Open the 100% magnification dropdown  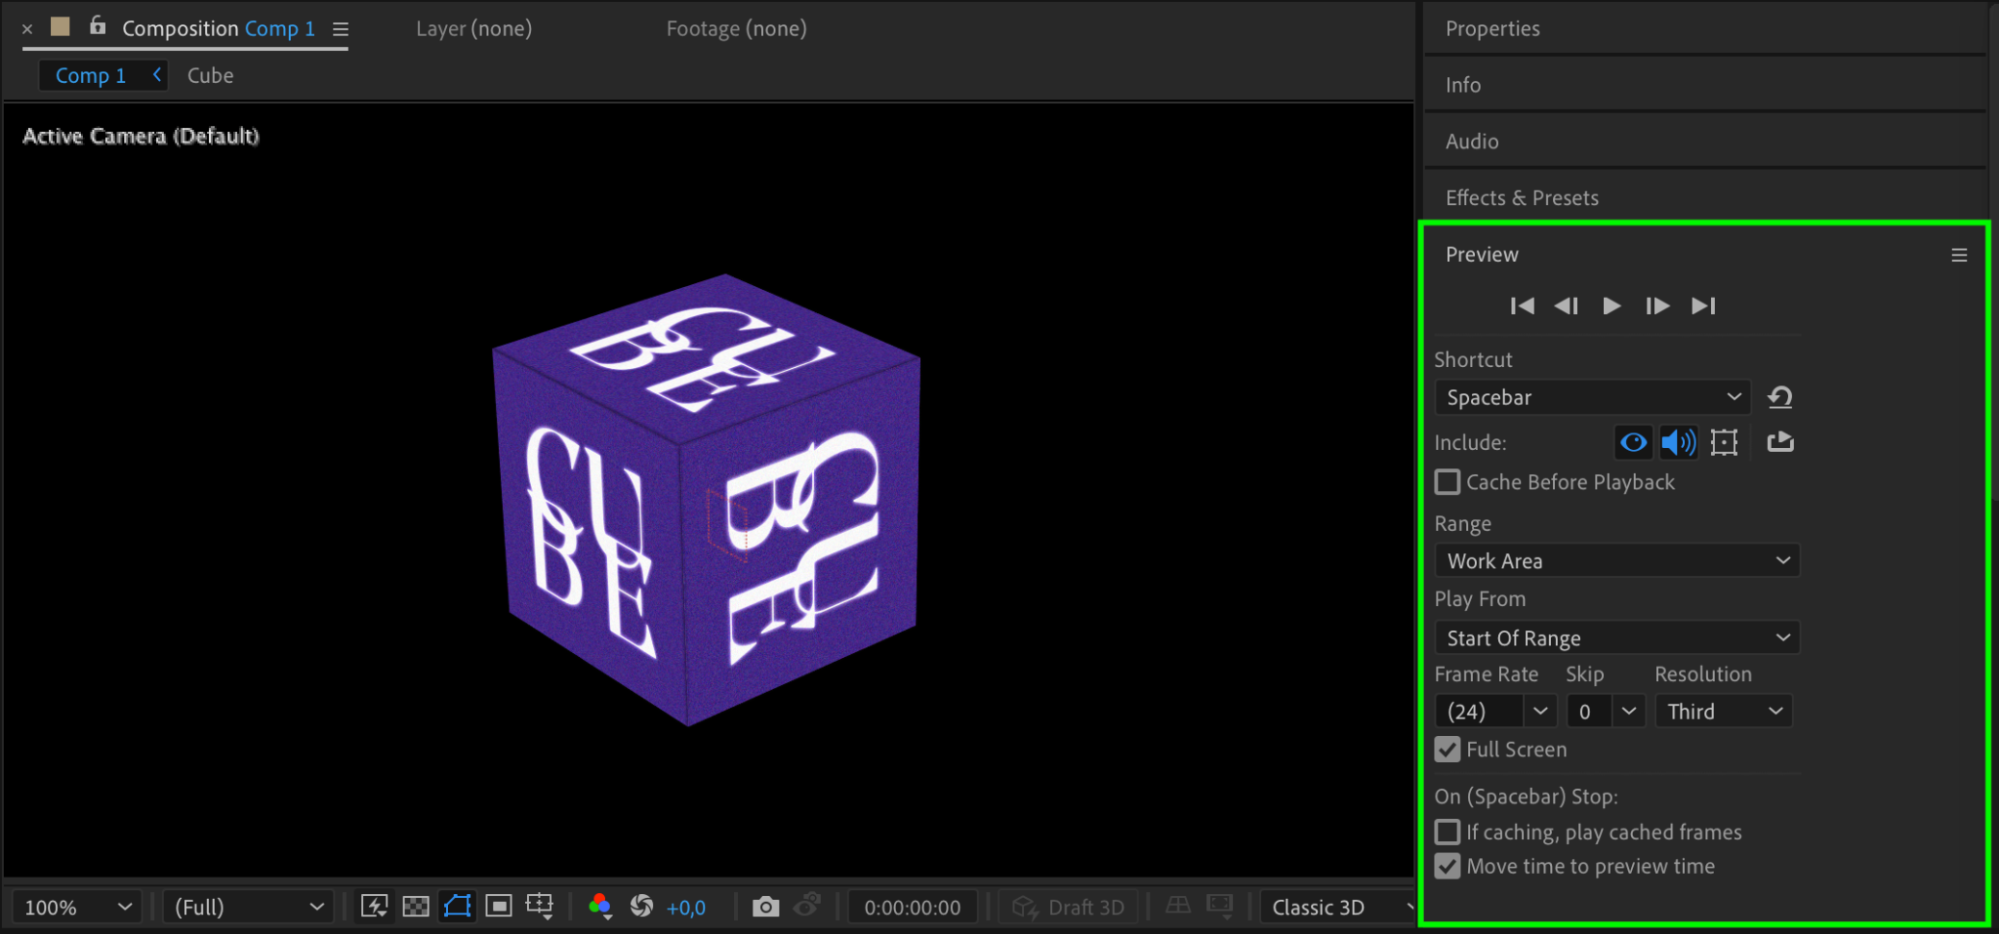coord(78,907)
